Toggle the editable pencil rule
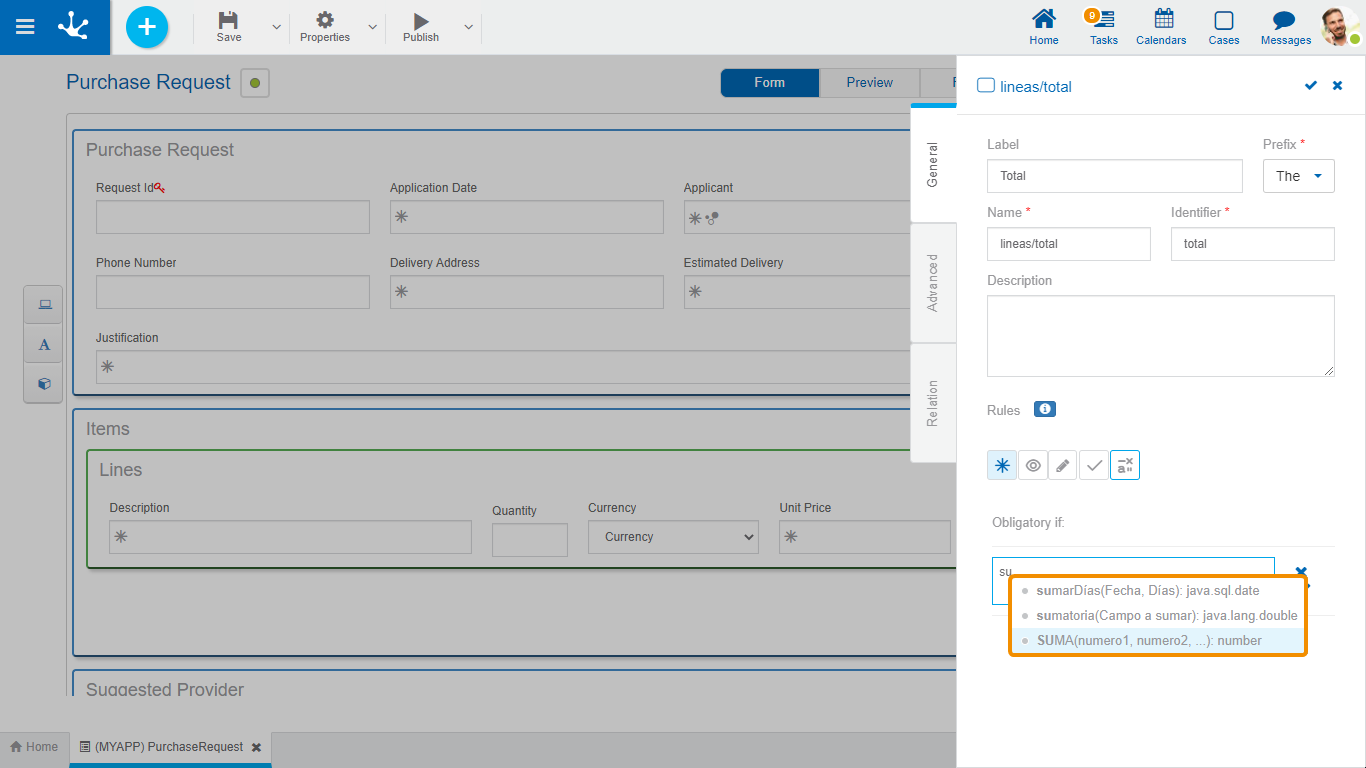The image size is (1366, 768). (x=1063, y=465)
